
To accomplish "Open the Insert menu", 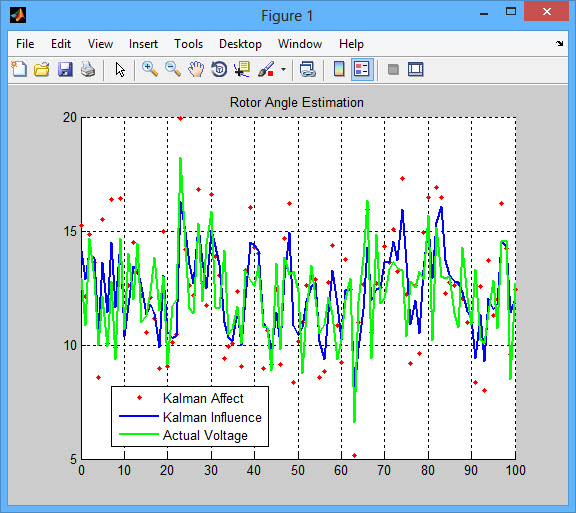I will click(143, 44).
